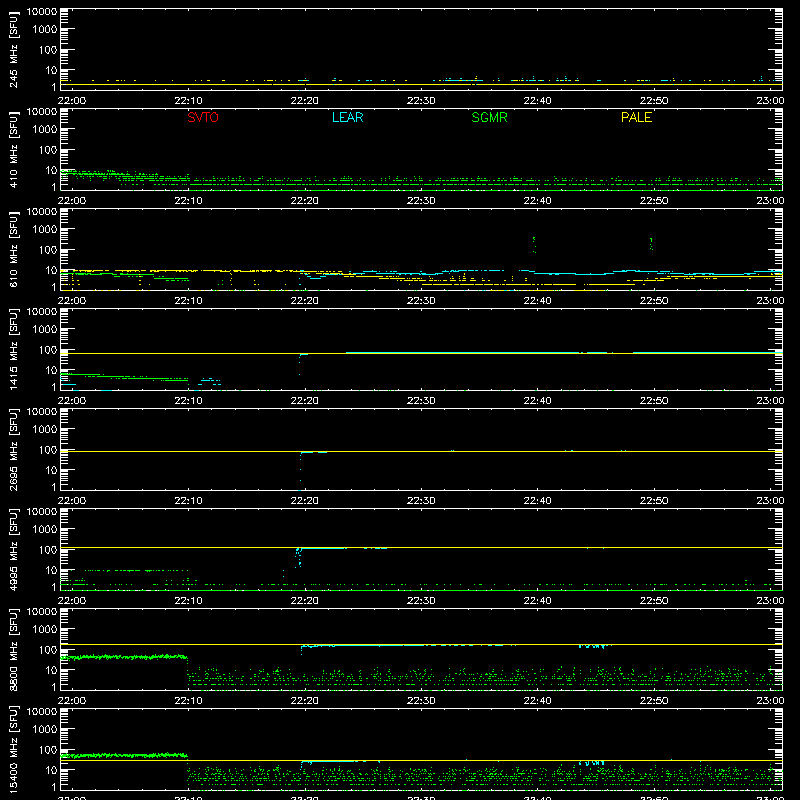Select the '410 MHz [SFU]' axis title

coord(13,149)
